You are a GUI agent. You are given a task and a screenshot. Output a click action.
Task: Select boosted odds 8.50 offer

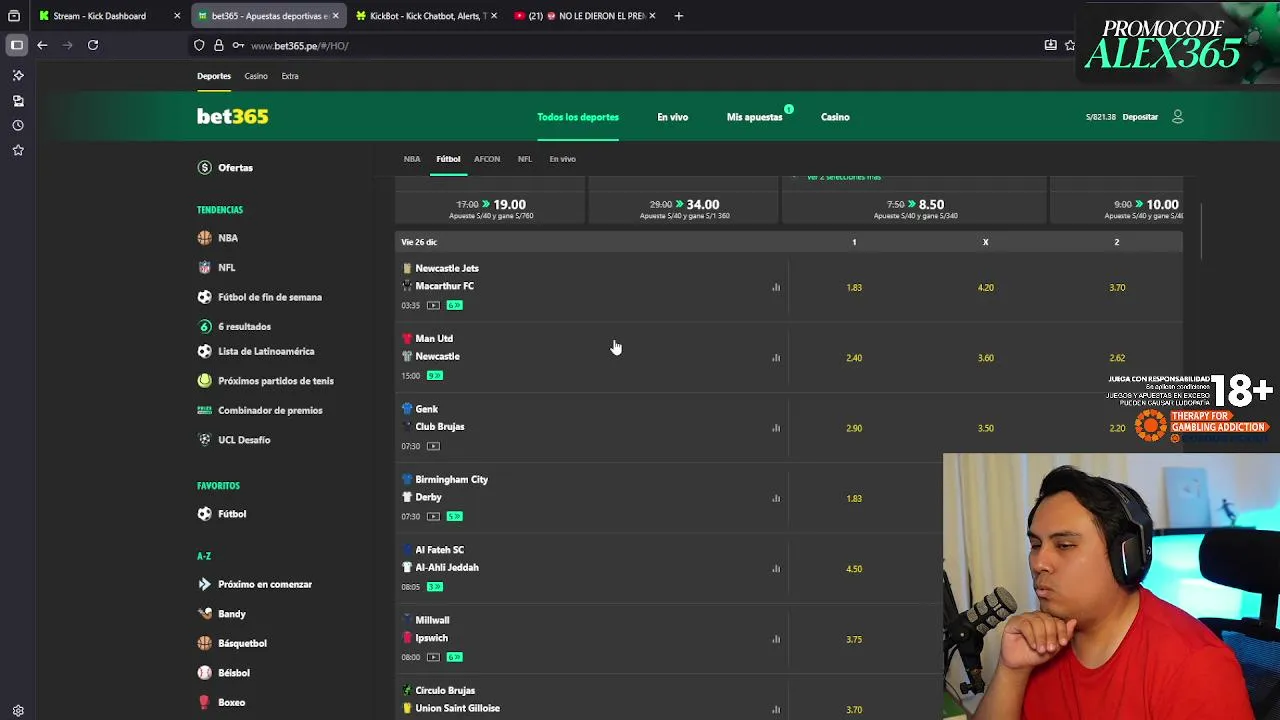click(x=915, y=207)
